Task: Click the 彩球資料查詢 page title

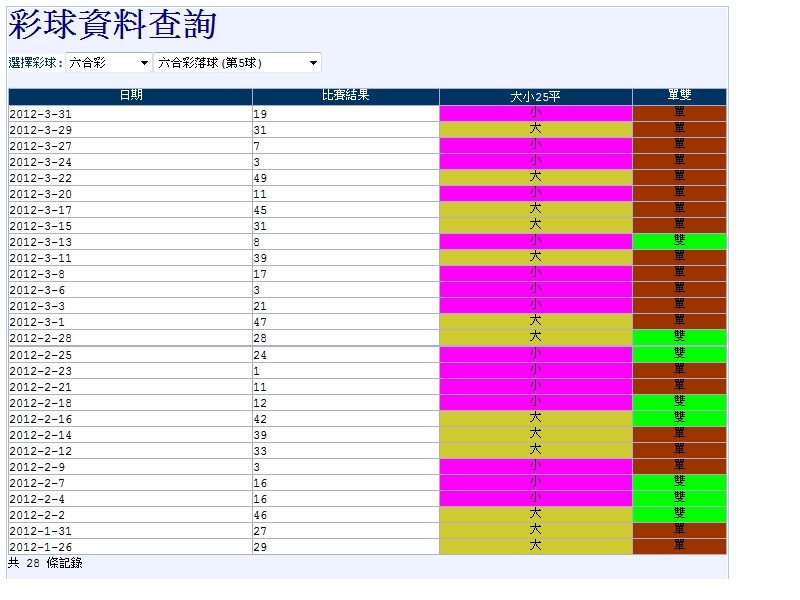Action: click(111, 26)
